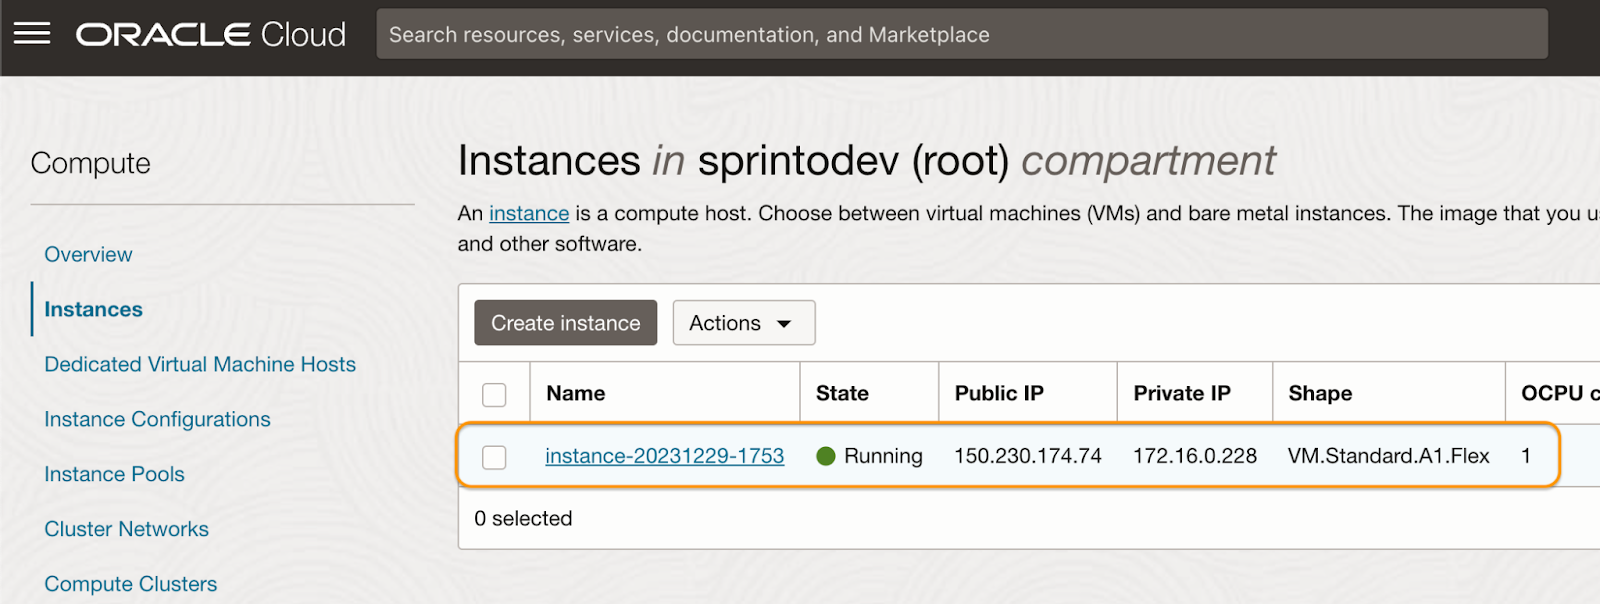Click the OCPU count column header
Image resolution: width=1600 pixels, height=604 pixels.
(1560, 393)
